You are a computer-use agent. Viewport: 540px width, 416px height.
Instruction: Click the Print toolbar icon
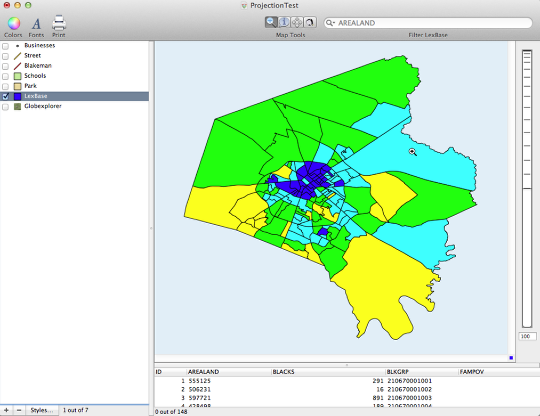59,23
